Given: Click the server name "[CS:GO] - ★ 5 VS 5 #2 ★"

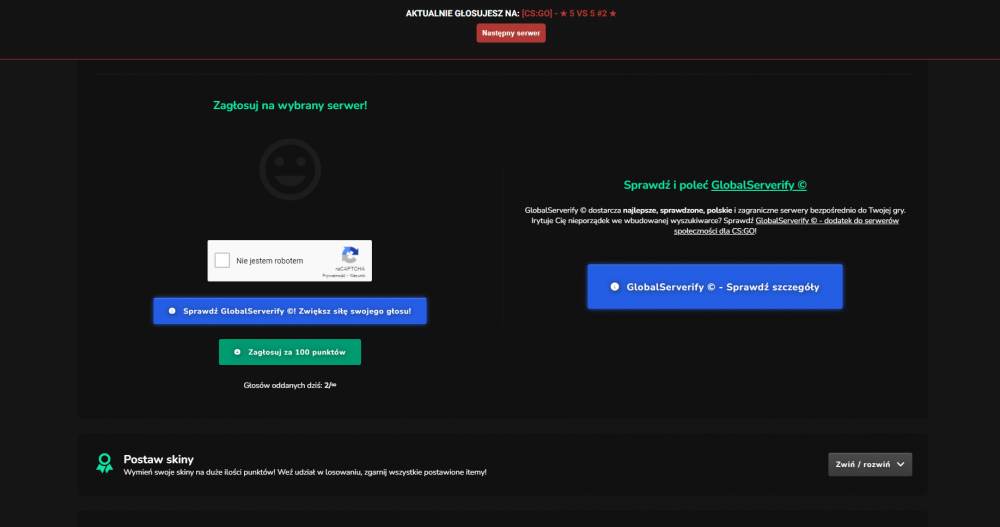Looking at the screenshot, I should [x=569, y=13].
